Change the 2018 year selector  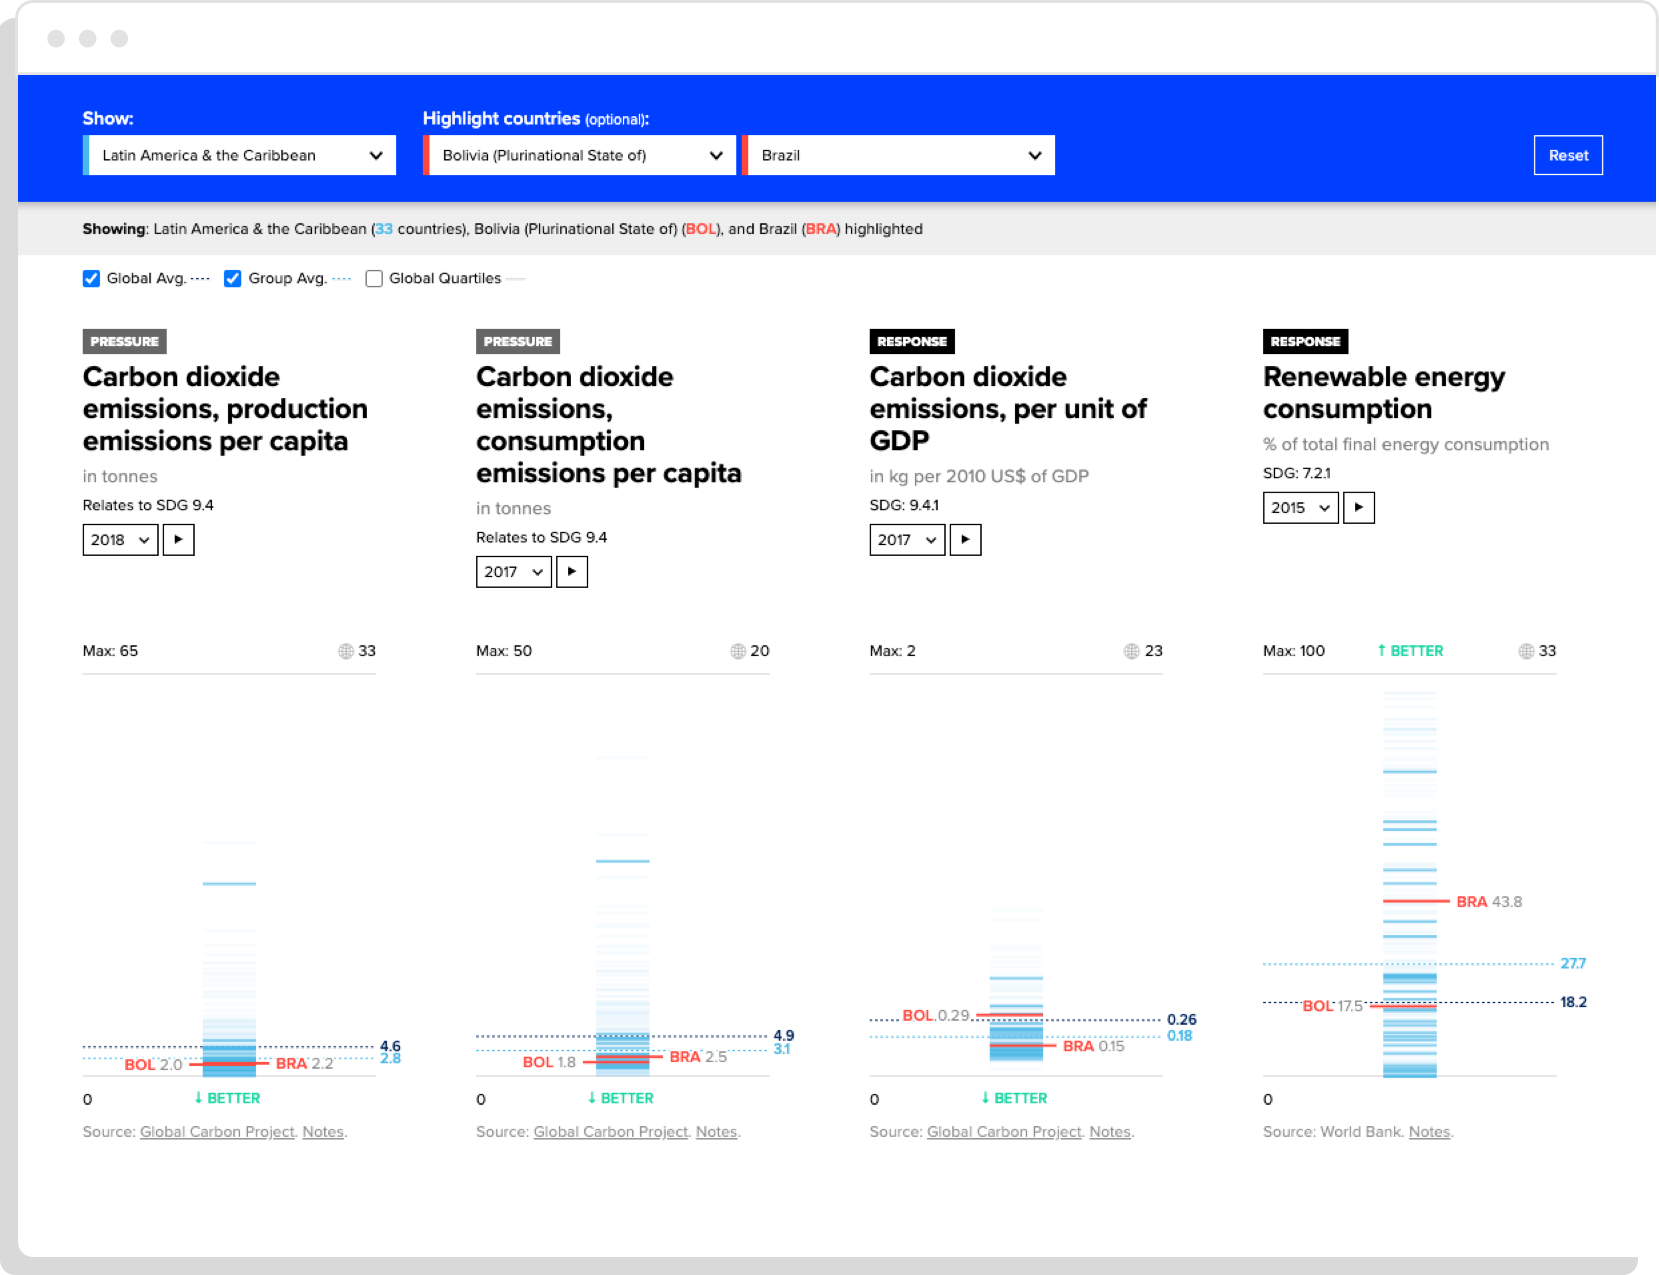pyautogui.click(x=120, y=540)
